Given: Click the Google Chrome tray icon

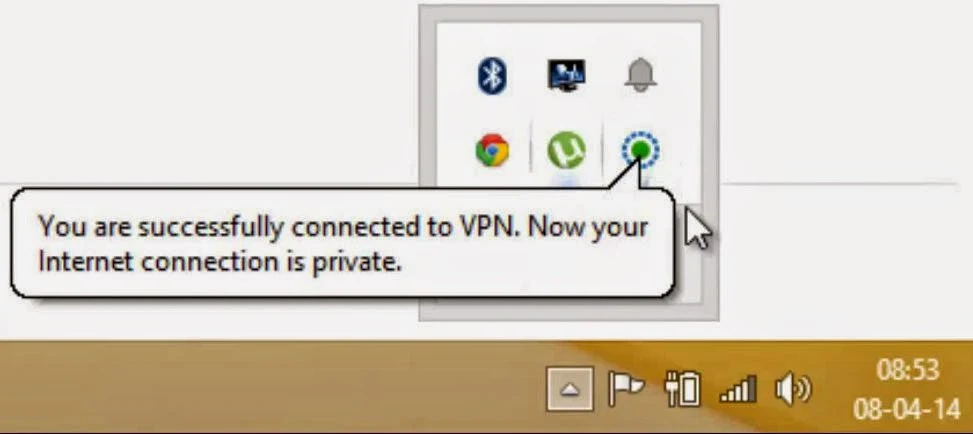Looking at the screenshot, I should pyautogui.click(x=492, y=150).
